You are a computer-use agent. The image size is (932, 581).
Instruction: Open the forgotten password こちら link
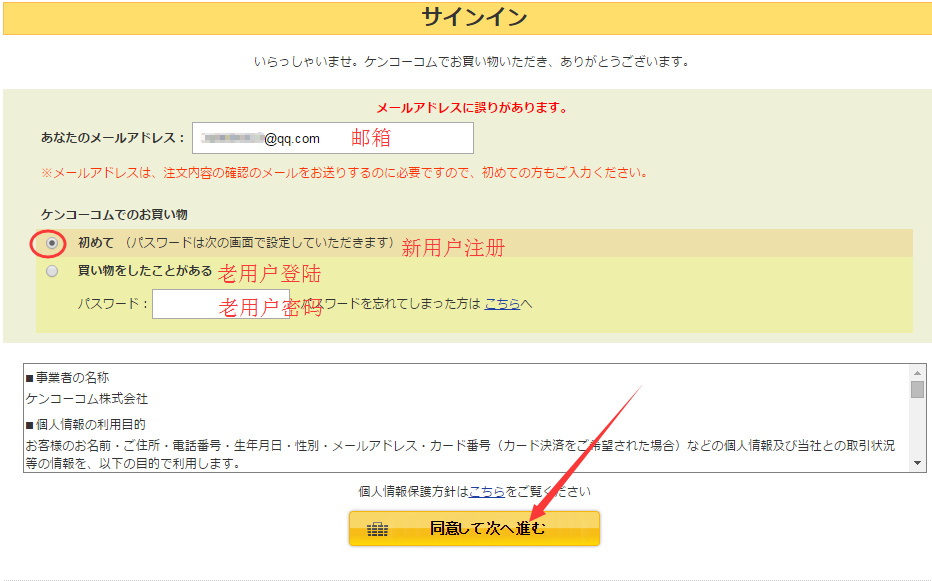(501, 304)
